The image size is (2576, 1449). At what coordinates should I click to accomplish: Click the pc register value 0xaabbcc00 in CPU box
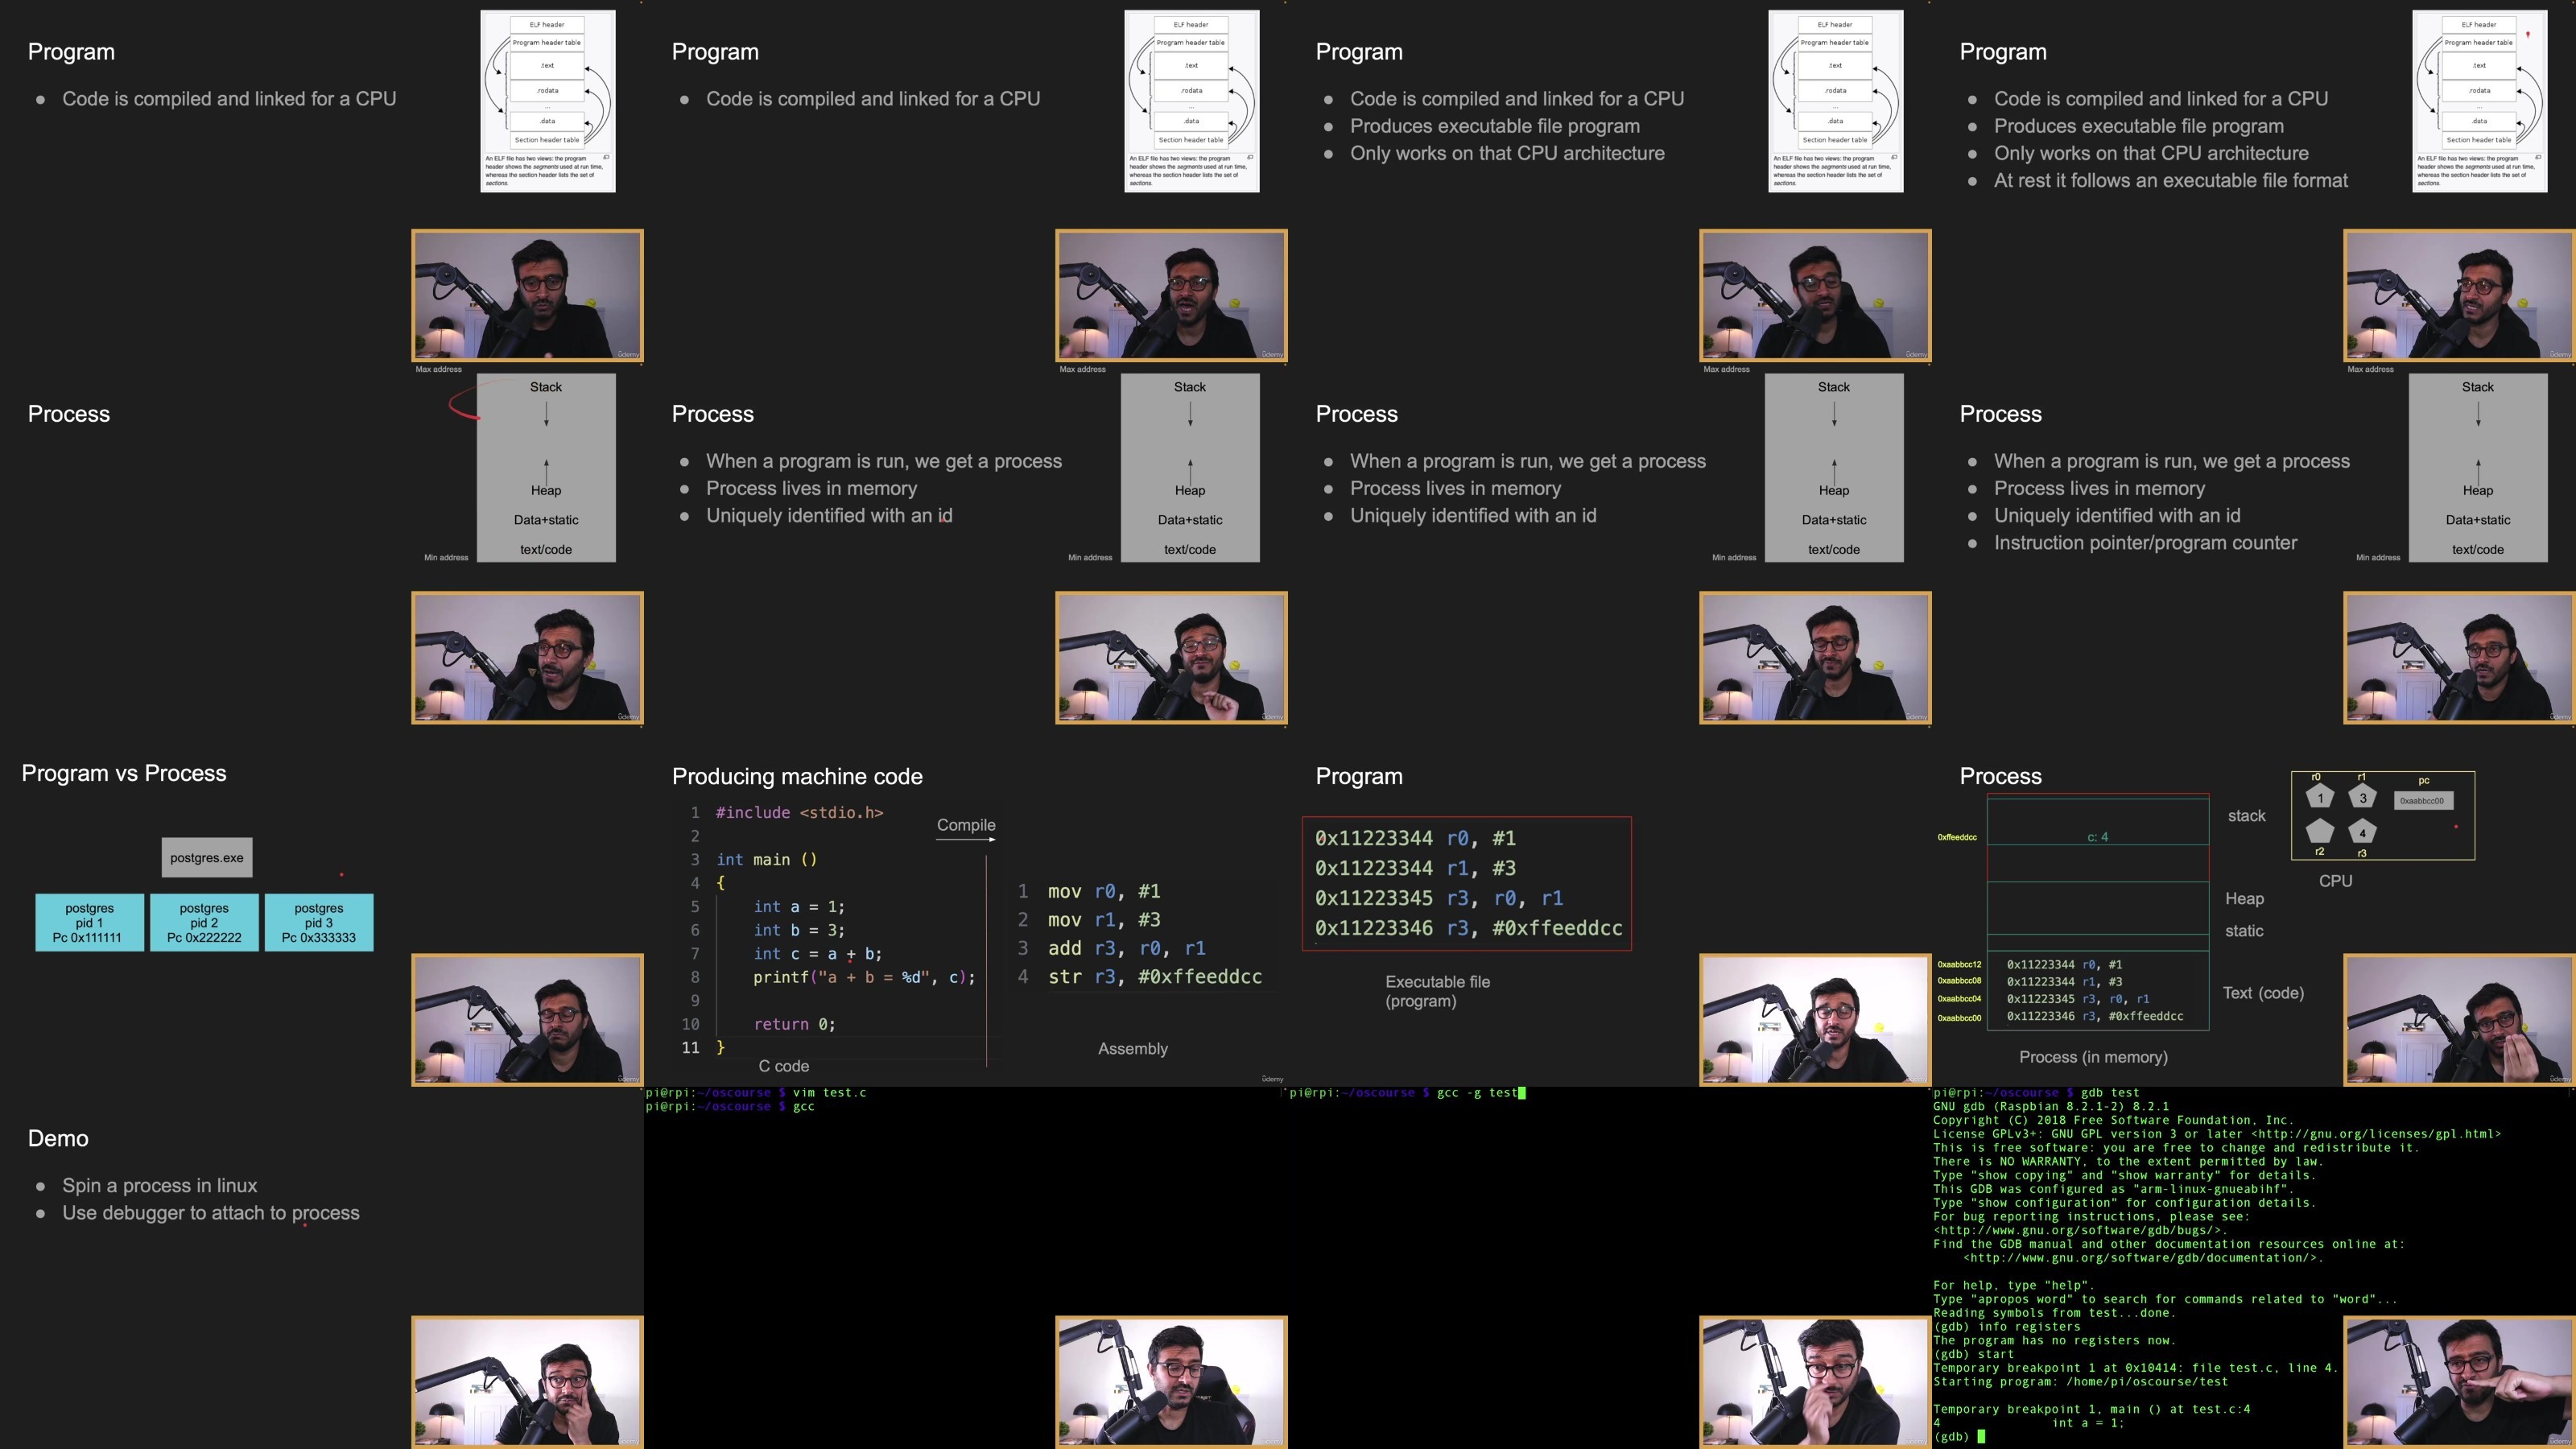click(x=2422, y=800)
